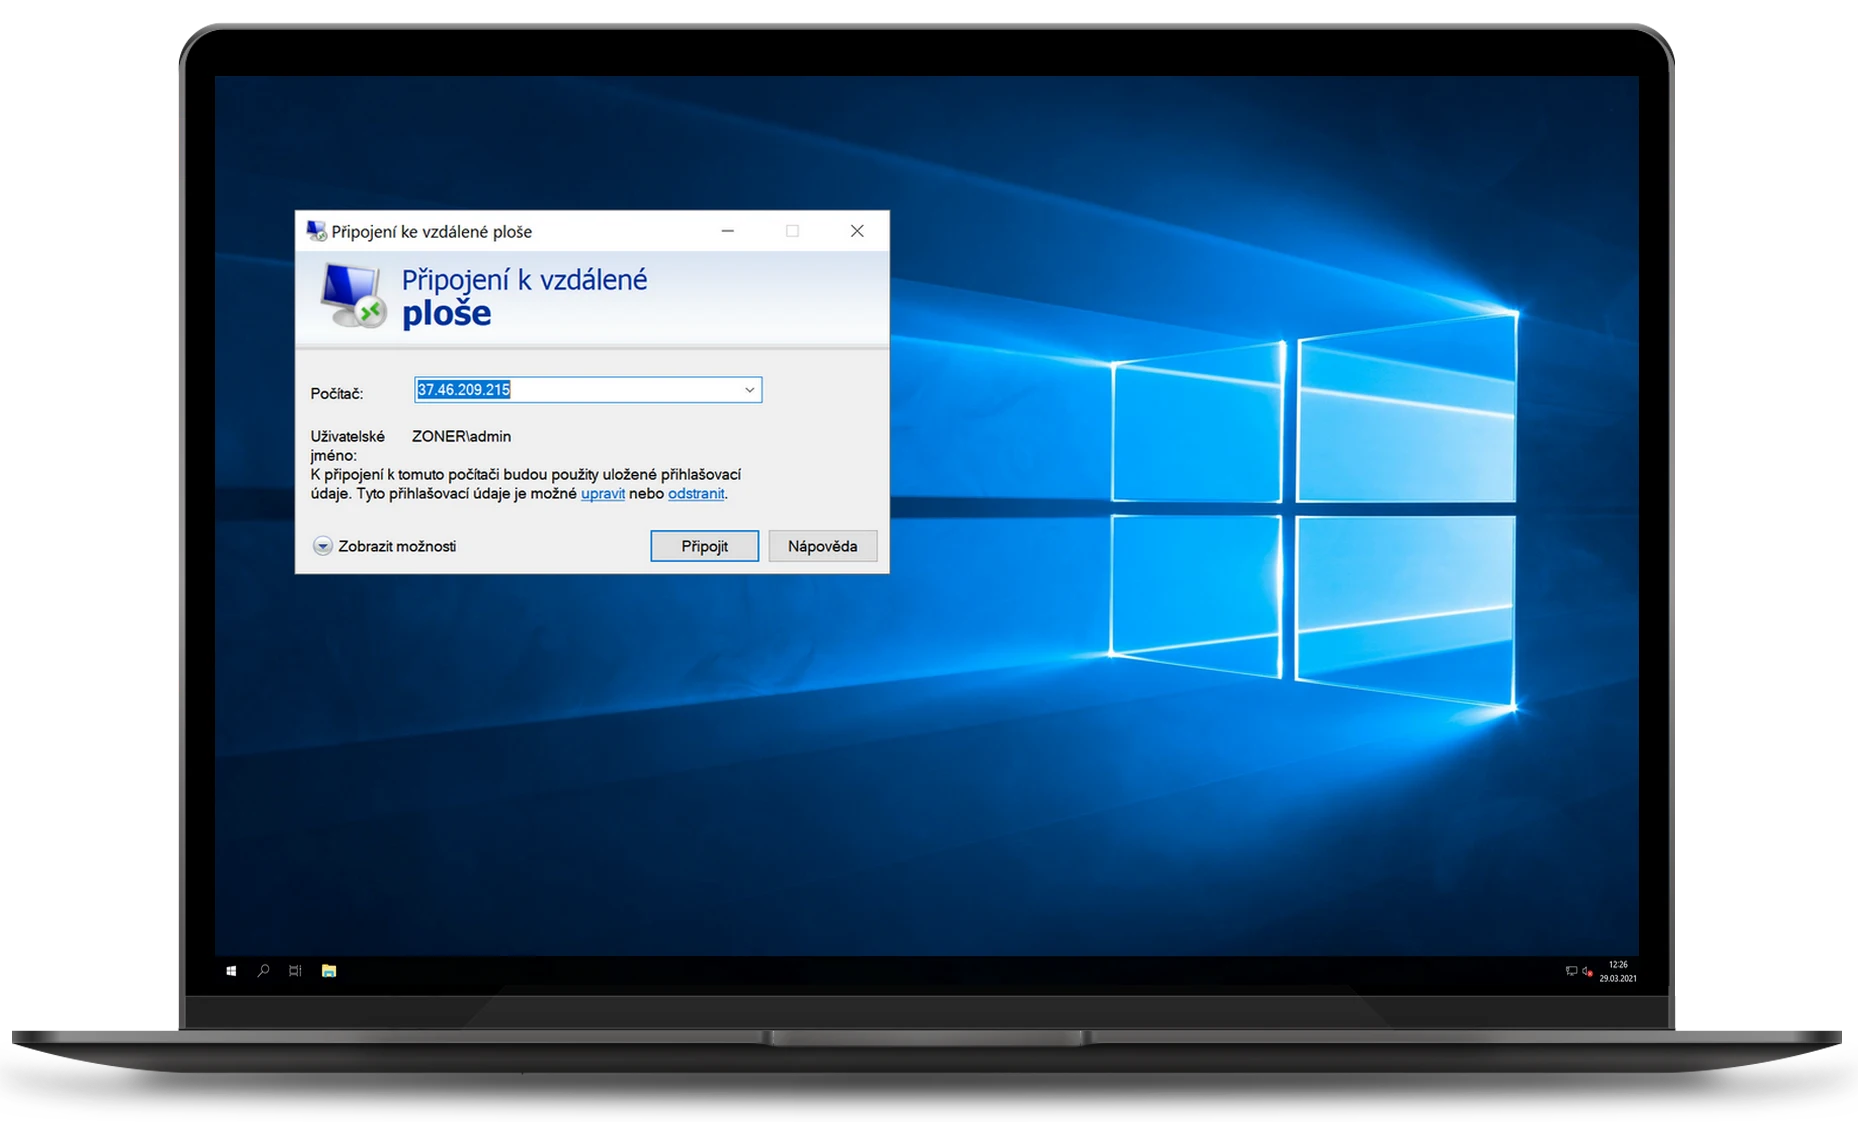Minimize the Připojení ke vzdálené ploše window
1858x1138 pixels.
[x=728, y=231]
